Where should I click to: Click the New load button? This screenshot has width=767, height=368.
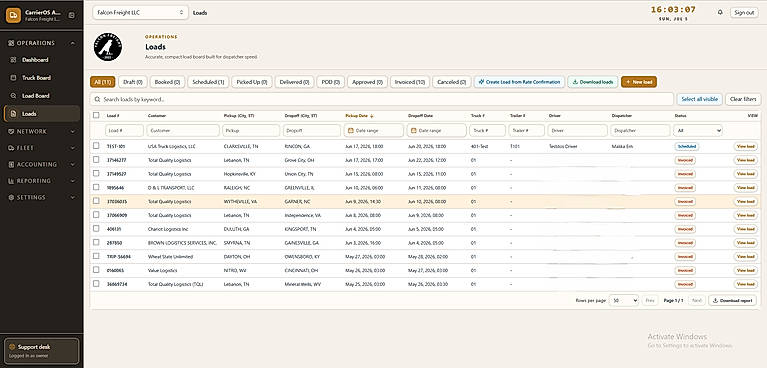(639, 82)
